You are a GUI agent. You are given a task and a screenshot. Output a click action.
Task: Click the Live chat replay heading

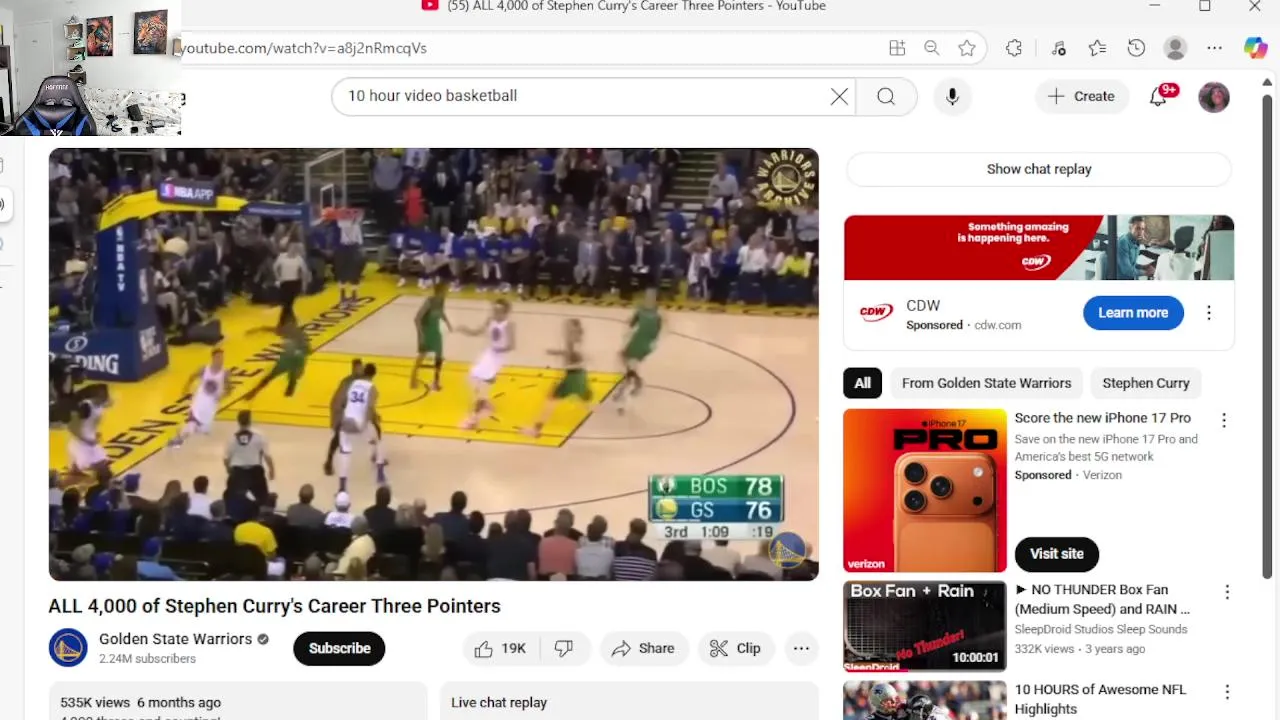pyautogui.click(x=499, y=703)
